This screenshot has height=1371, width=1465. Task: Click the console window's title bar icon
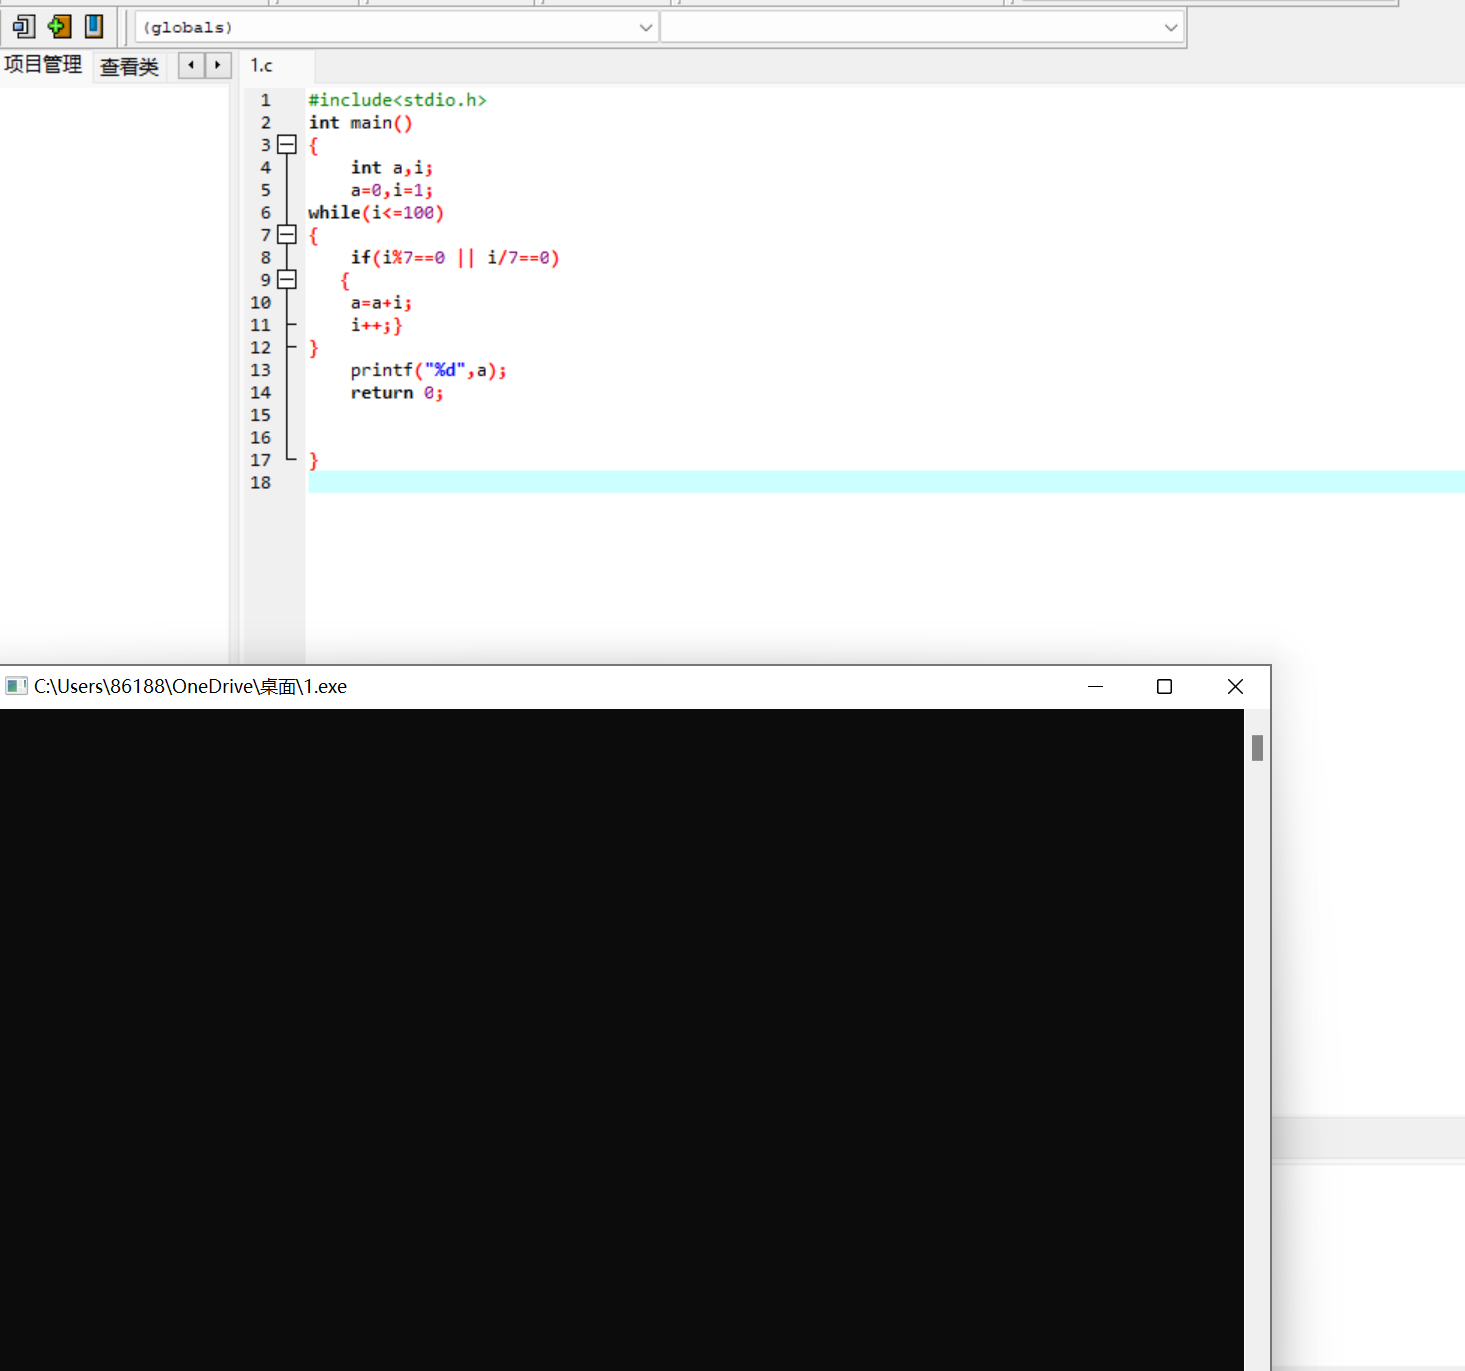(16, 686)
